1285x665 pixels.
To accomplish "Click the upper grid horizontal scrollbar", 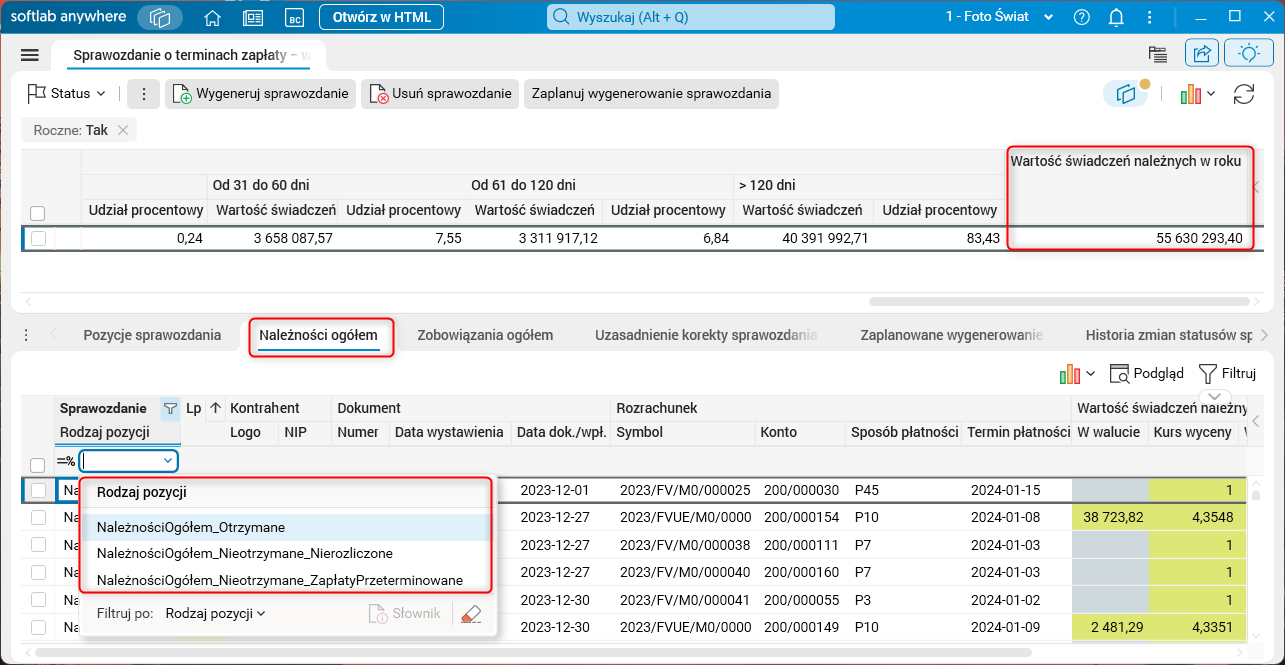I will (x=1061, y=300).
